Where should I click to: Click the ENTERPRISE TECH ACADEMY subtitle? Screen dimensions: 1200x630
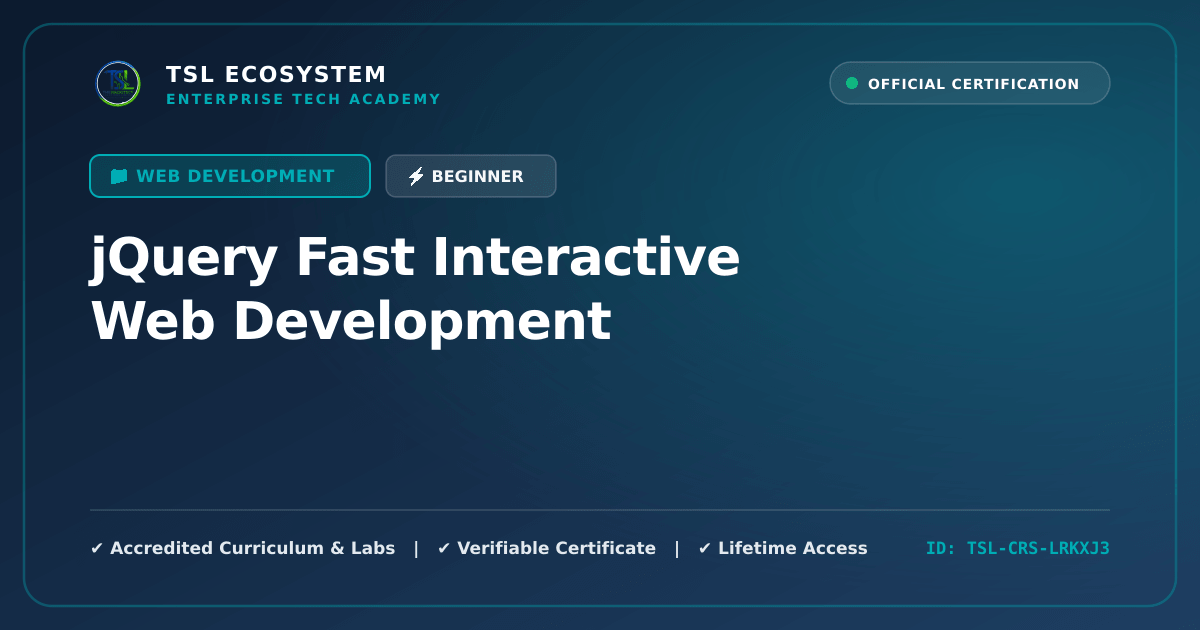point(303,99)
